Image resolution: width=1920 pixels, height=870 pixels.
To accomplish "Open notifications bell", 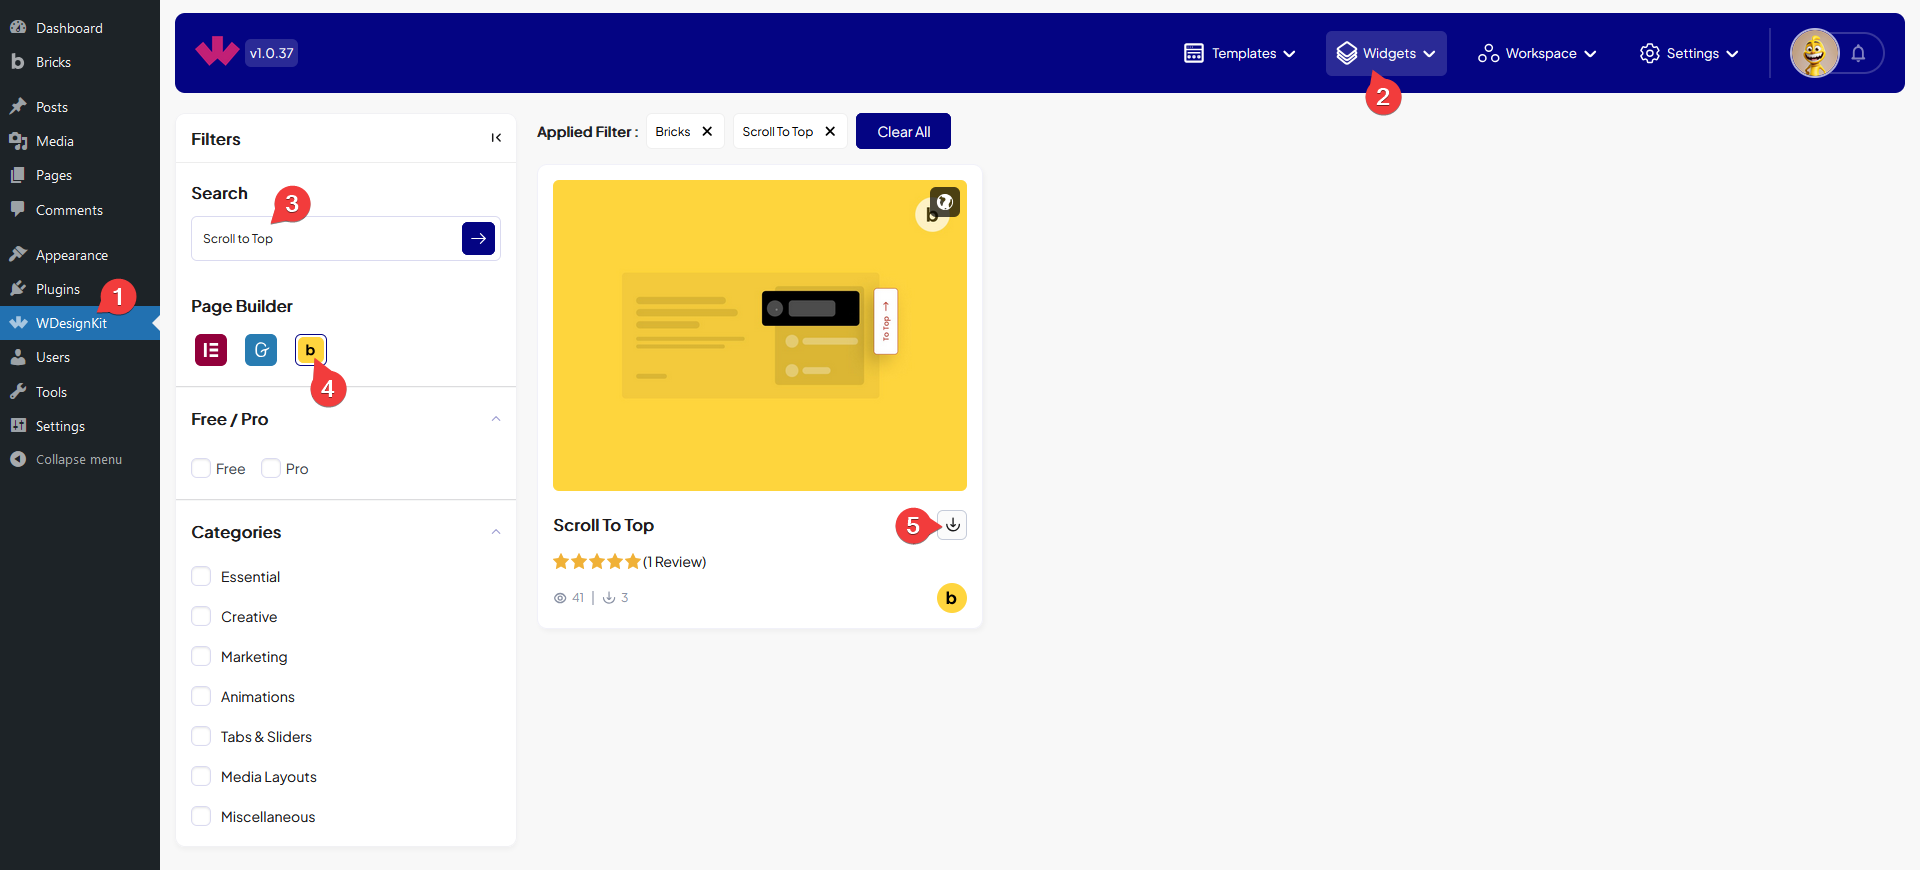I will tap(1858, 53).
